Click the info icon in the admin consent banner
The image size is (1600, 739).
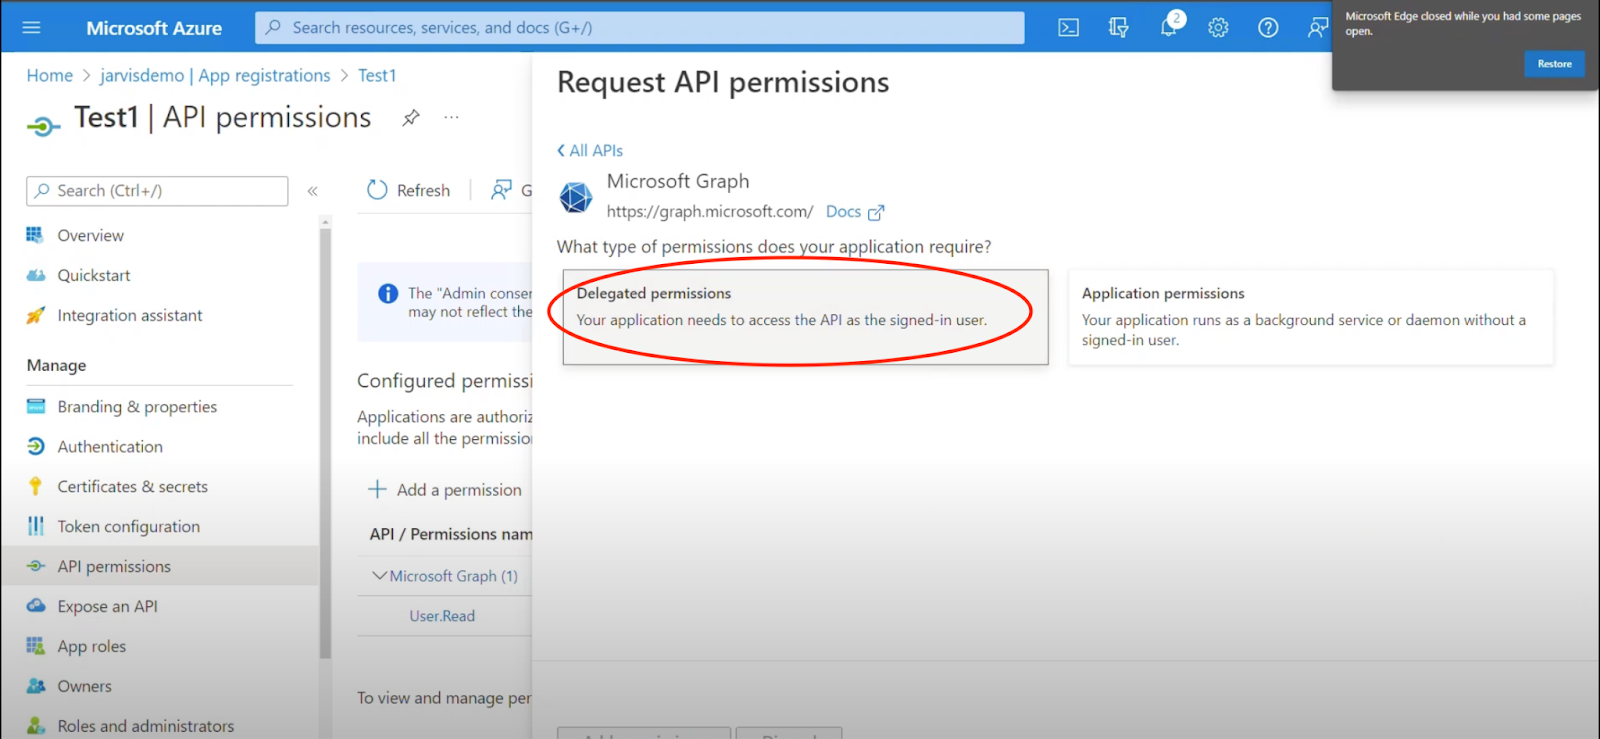pos(388,293)
